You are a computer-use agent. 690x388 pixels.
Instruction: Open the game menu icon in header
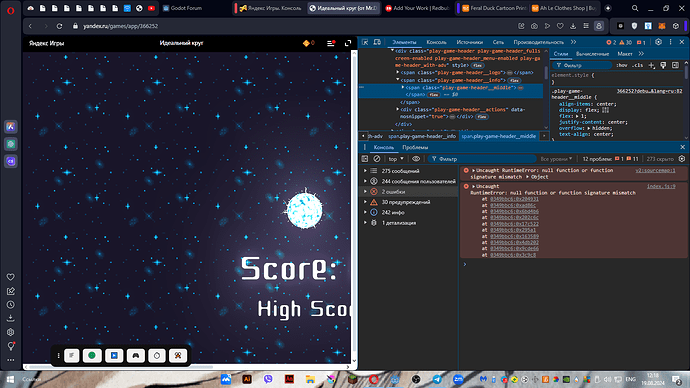(x=331, y=43)
